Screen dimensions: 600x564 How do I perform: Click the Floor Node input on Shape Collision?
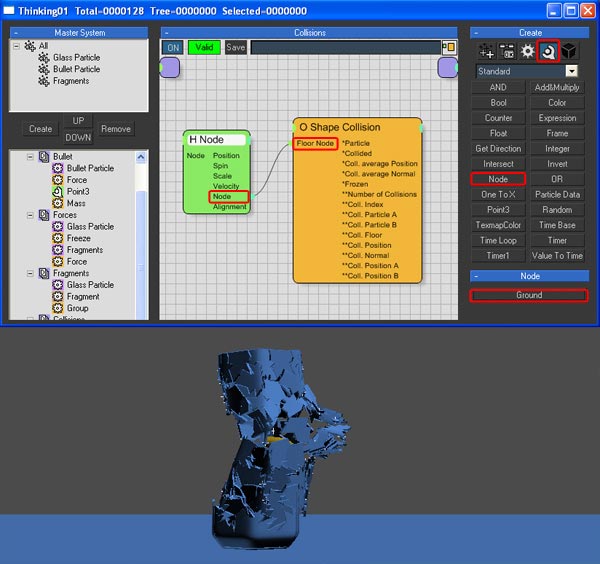[315, 143]
